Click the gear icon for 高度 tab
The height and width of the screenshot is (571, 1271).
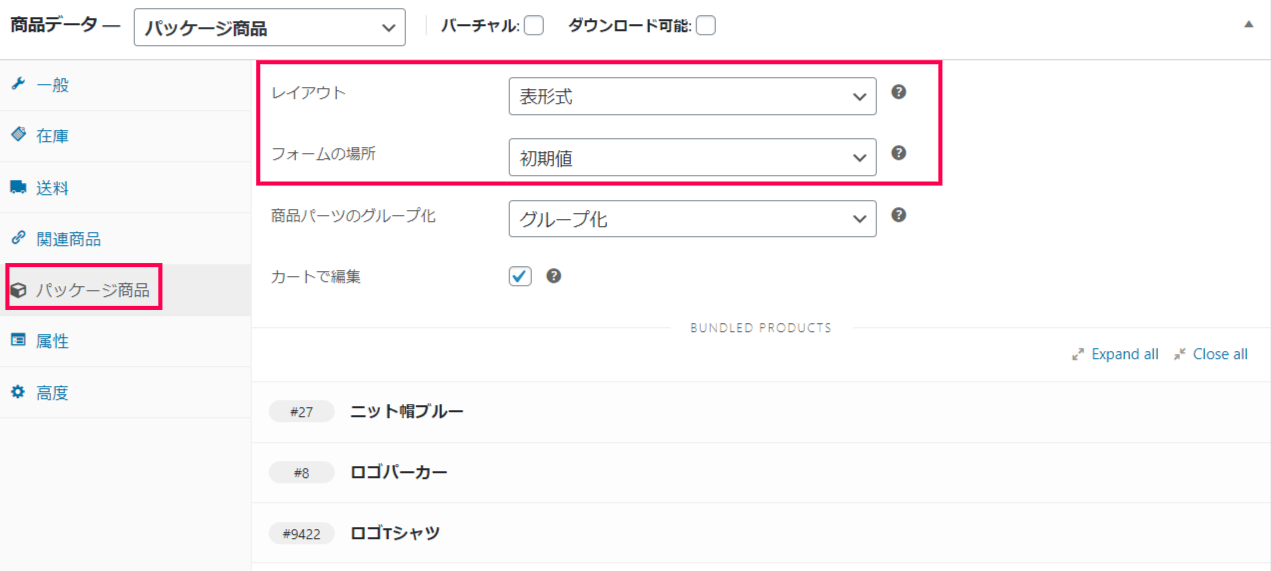click(x=17, y=392)
